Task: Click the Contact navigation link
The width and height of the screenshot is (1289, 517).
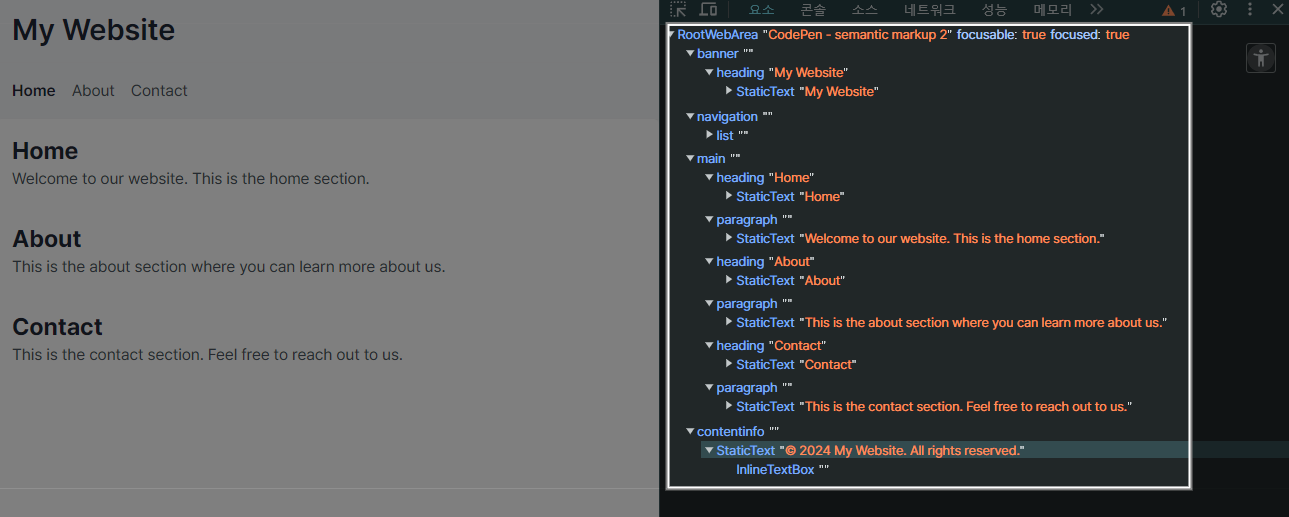Action: tap(159, 90)
